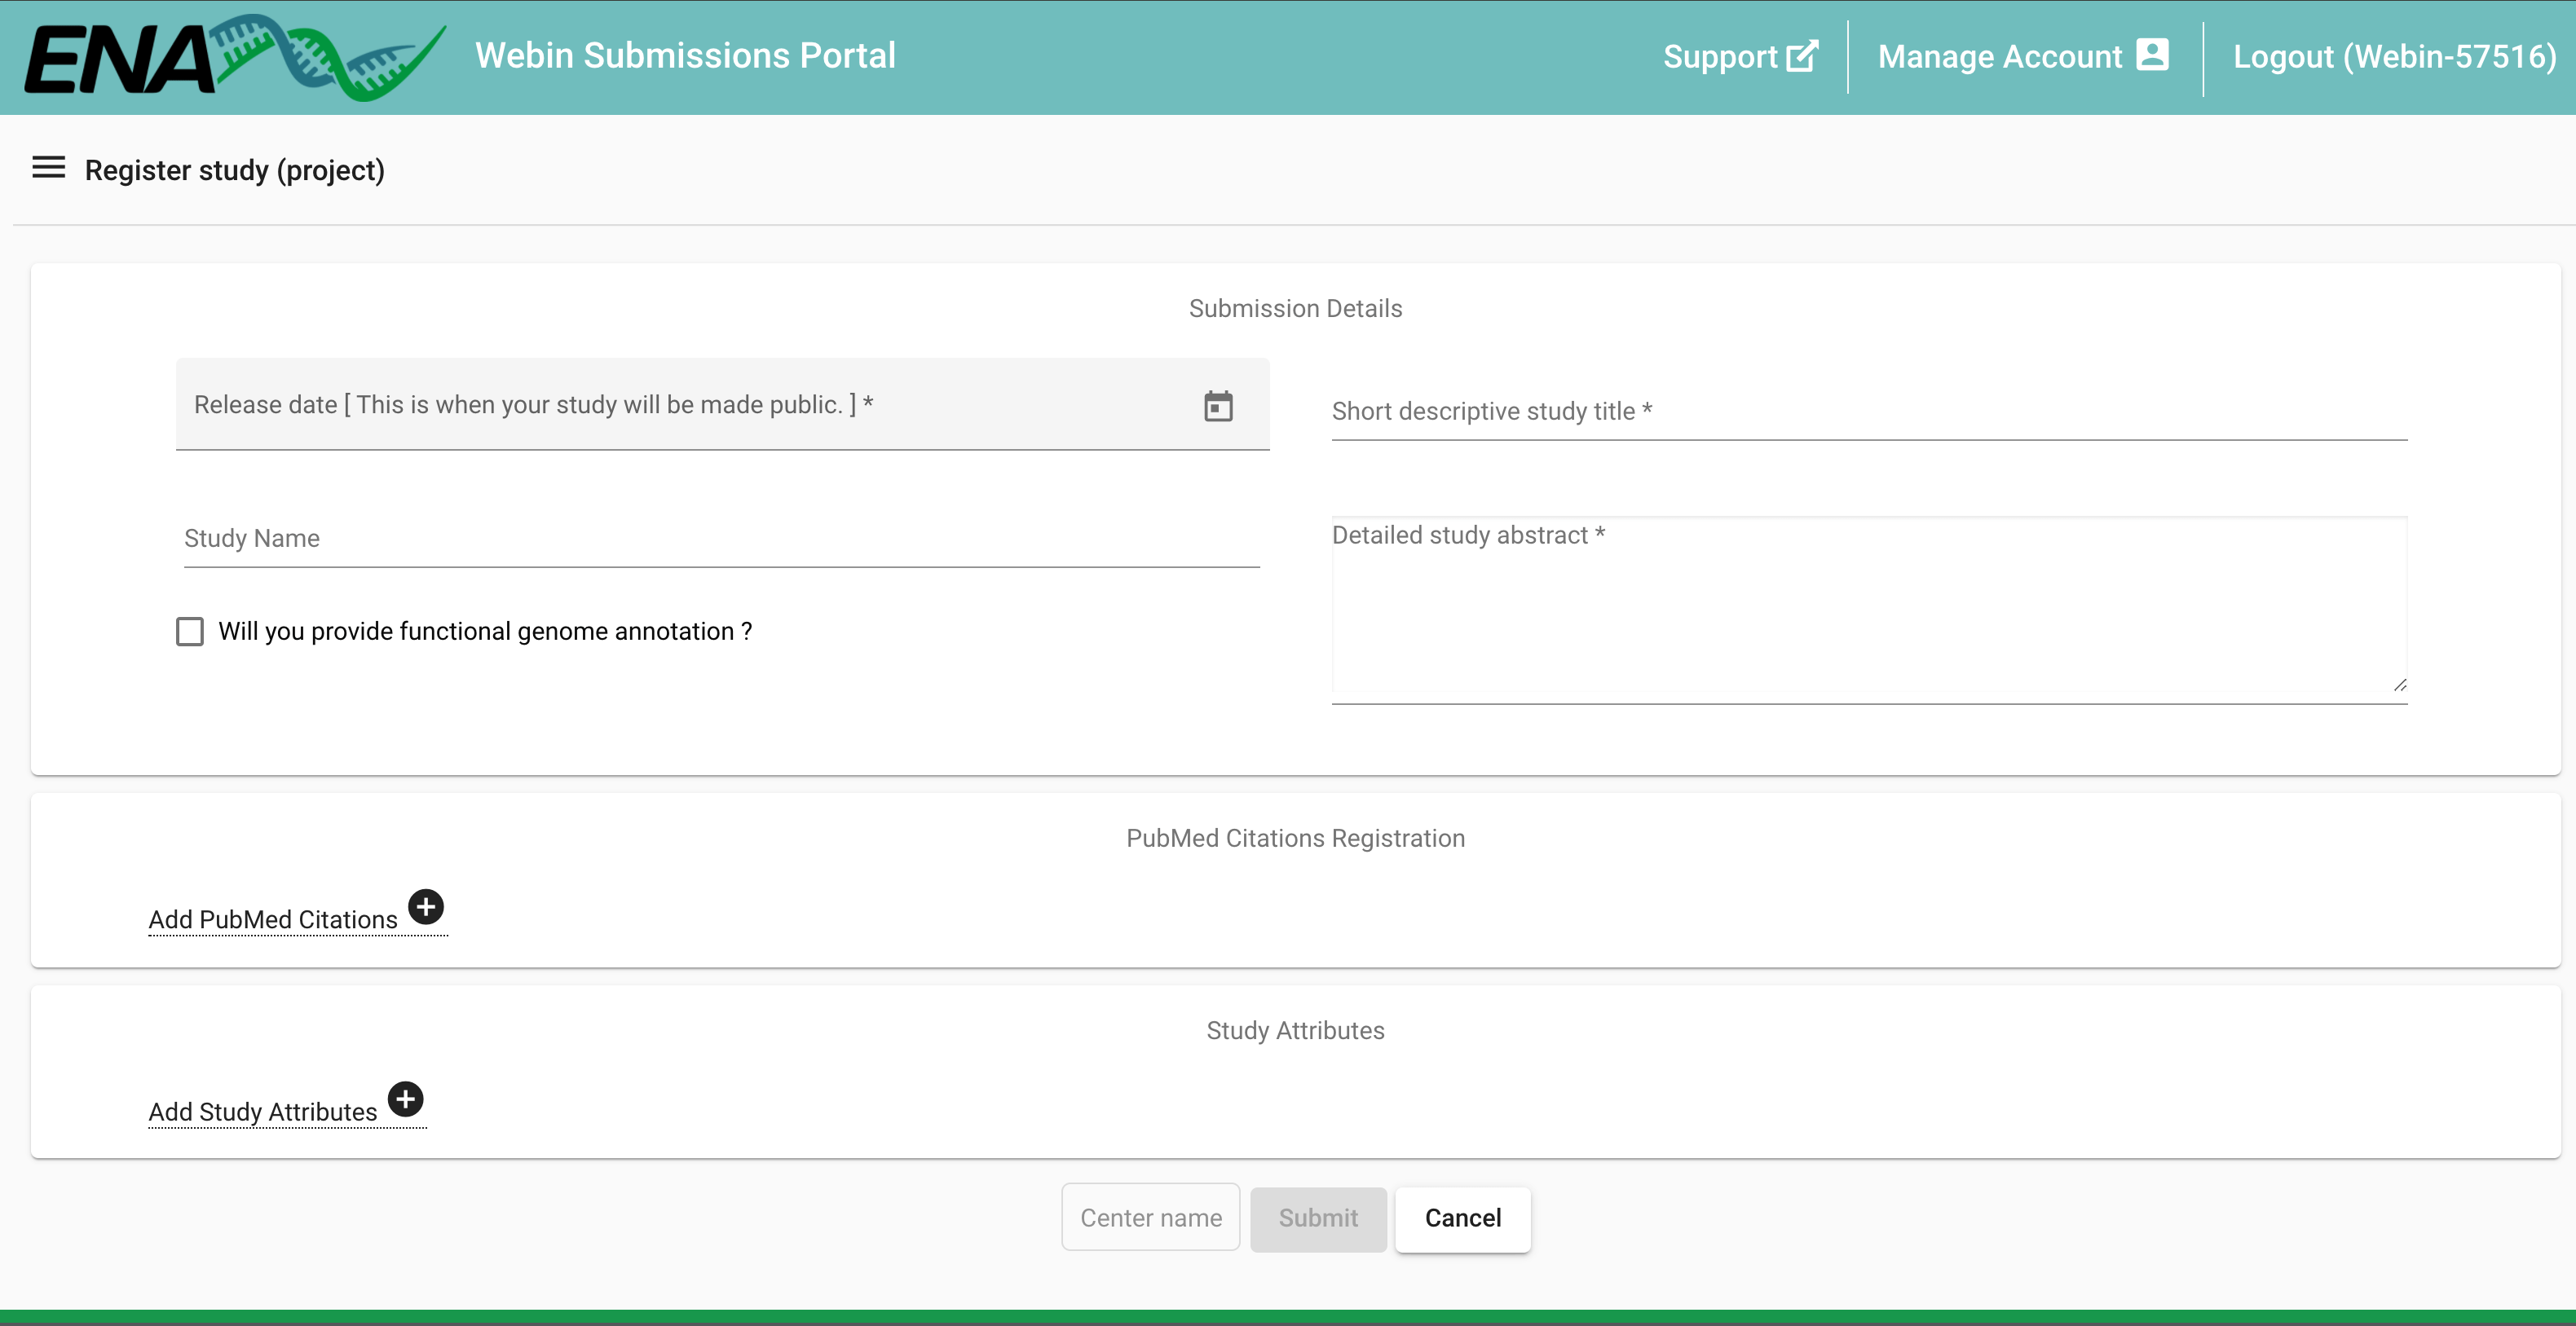Click the Manage Account person icon
Screen dimensions: 2576x1326
point(2152,55)
